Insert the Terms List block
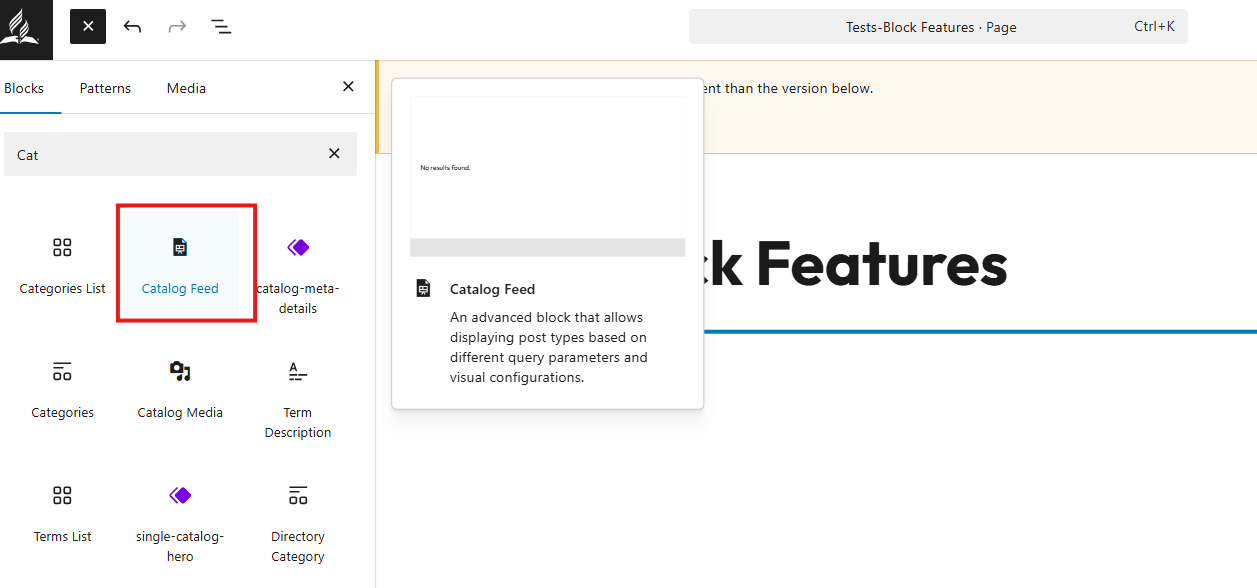 pyautogui.click(x=62, y=511)
